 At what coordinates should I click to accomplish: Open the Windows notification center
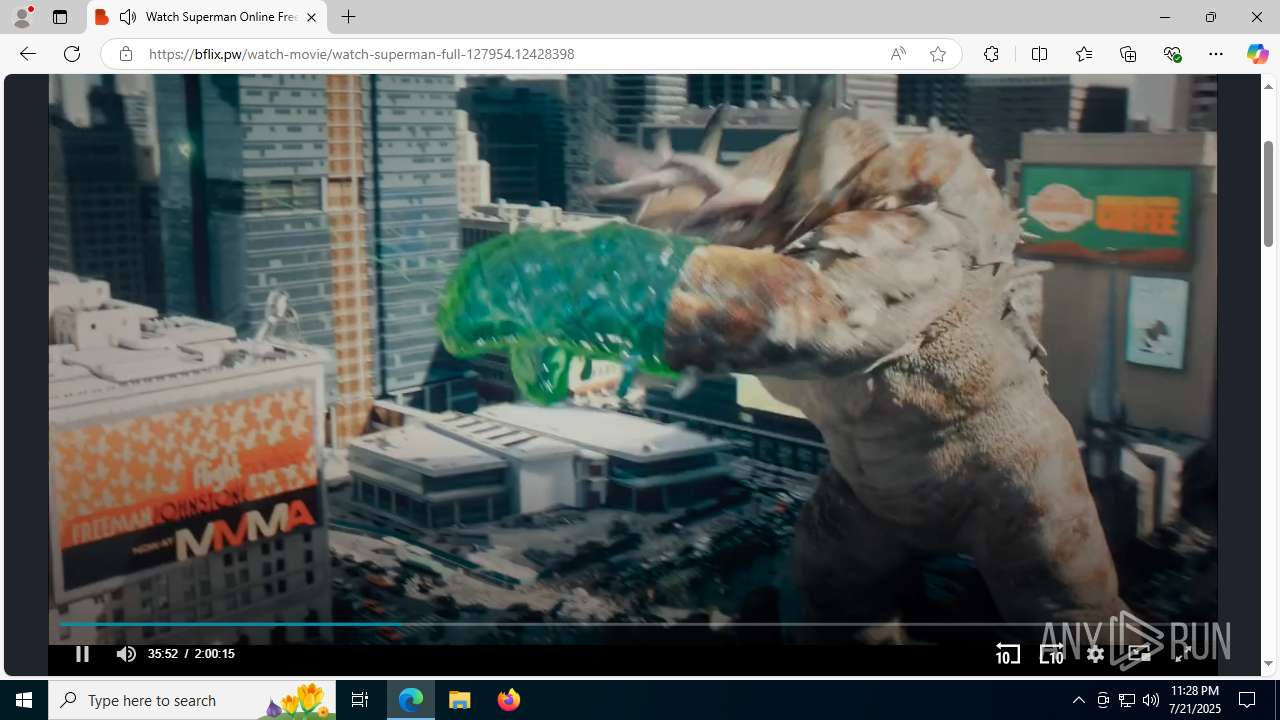1248,700
